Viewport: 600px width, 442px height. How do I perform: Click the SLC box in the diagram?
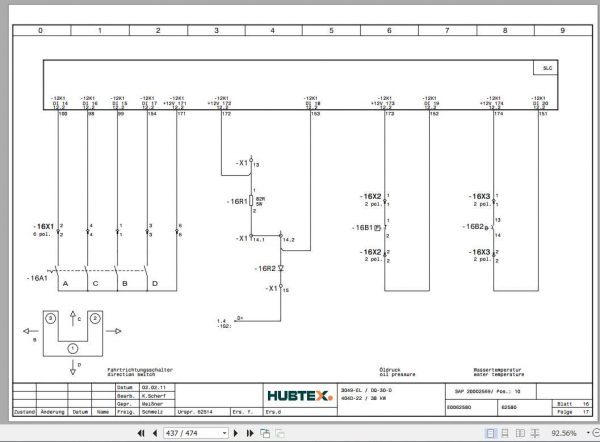546,68
